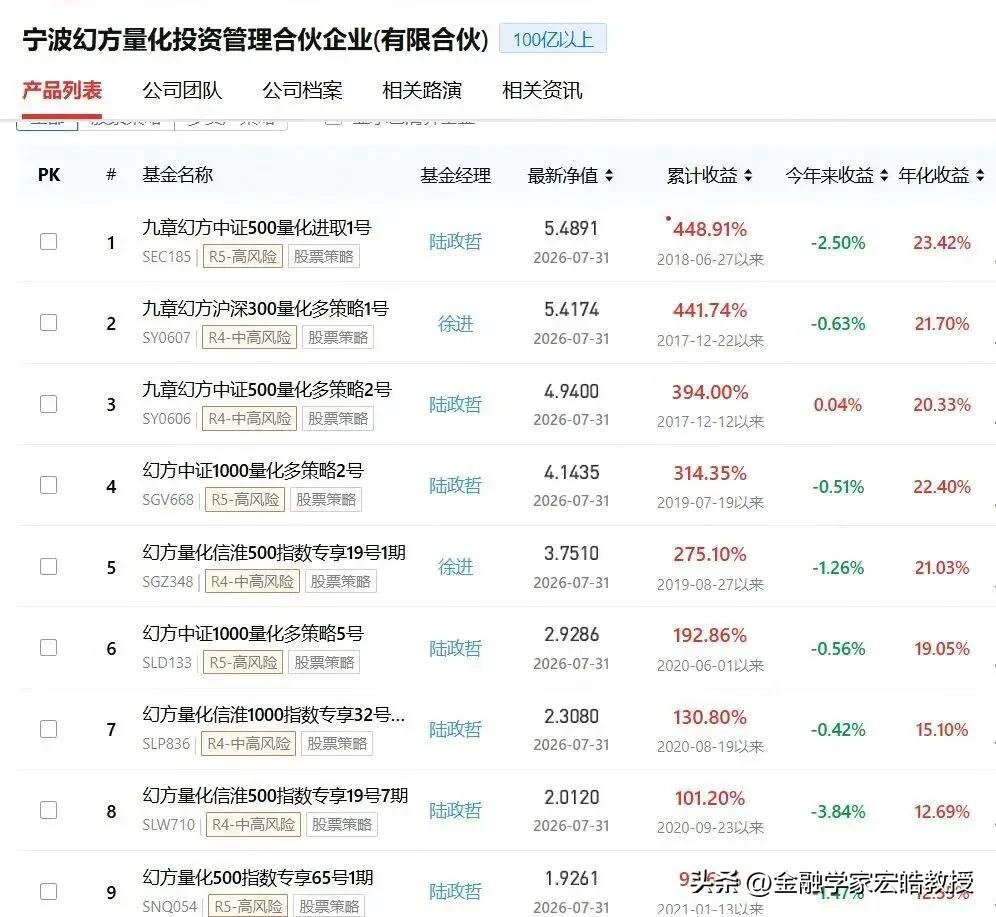The image size is (996, 917).
Task: Click R4-中高风险 tag beside SLW710
Action: pos(253,825)
